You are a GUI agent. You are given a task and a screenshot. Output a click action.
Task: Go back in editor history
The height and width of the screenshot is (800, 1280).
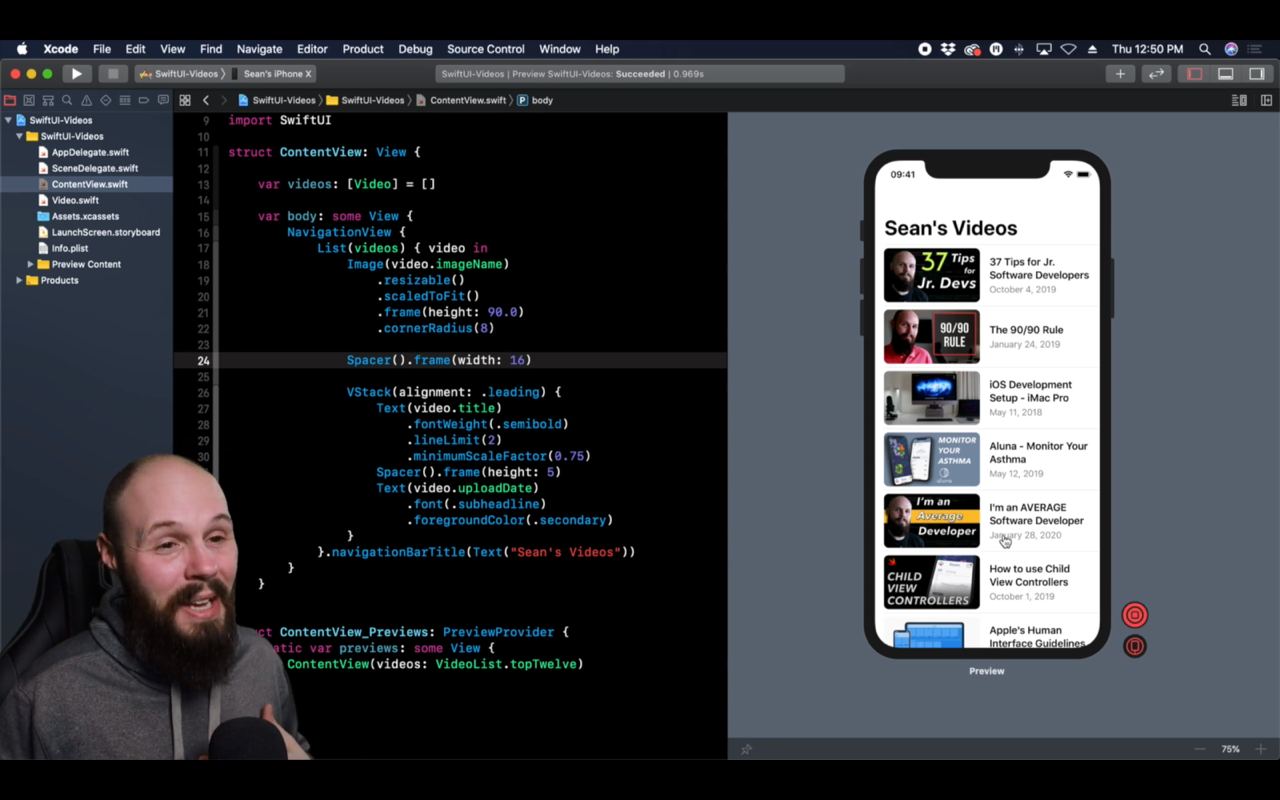point(206,100)
